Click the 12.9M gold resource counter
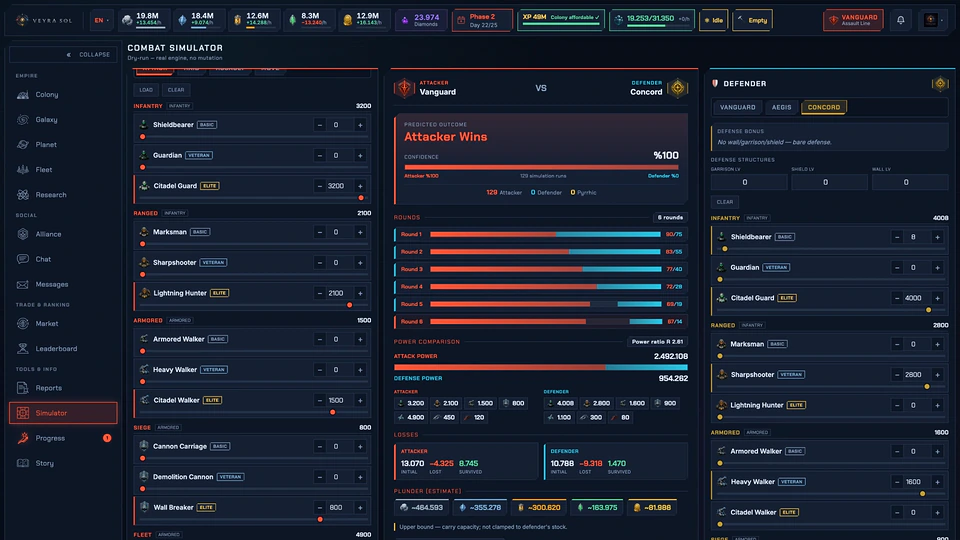Viewport: 960px width, 540px height. click(x=364, y=20)
